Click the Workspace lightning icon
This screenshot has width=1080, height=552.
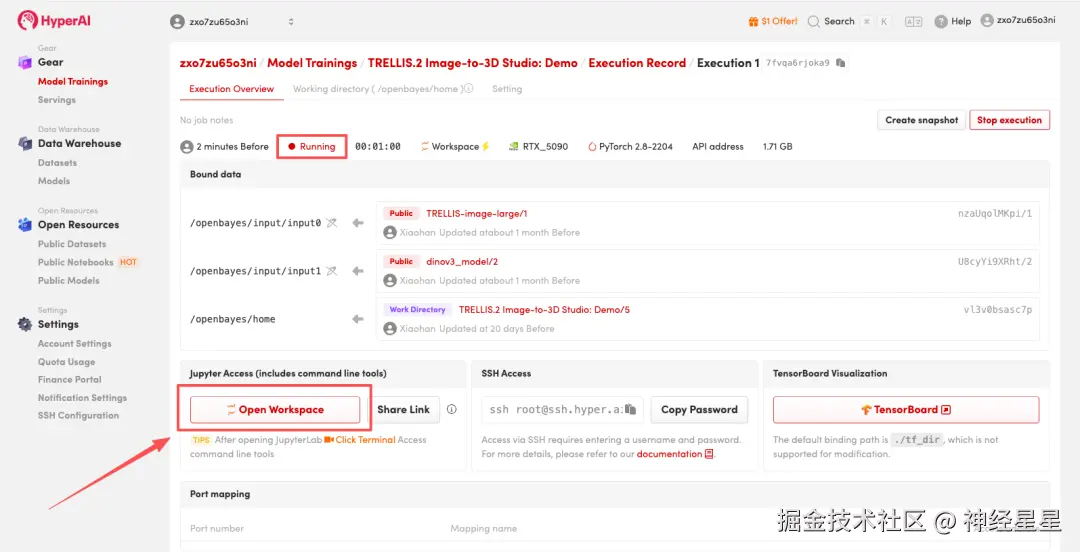(x=486, y=147)
